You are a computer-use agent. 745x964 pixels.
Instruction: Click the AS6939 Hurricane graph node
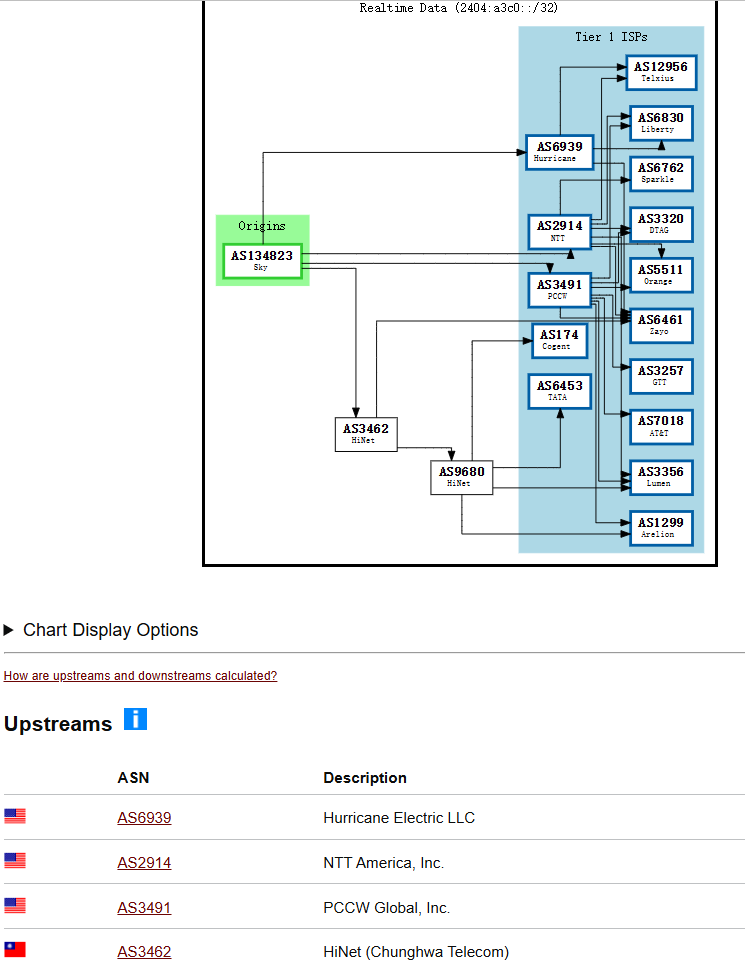[559, 152]
